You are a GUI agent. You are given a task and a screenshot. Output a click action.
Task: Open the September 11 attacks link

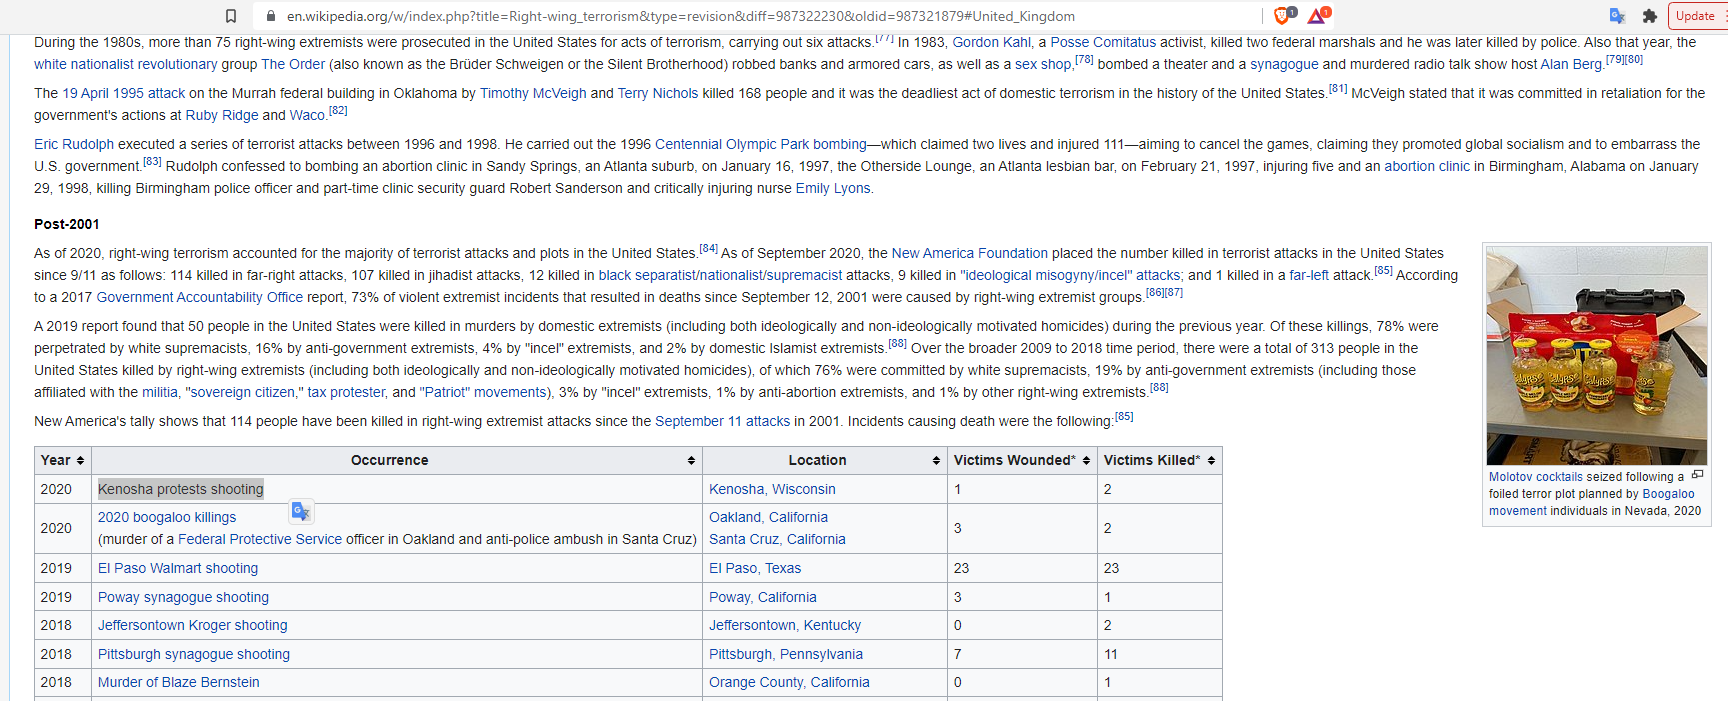(x=722, y=421)
